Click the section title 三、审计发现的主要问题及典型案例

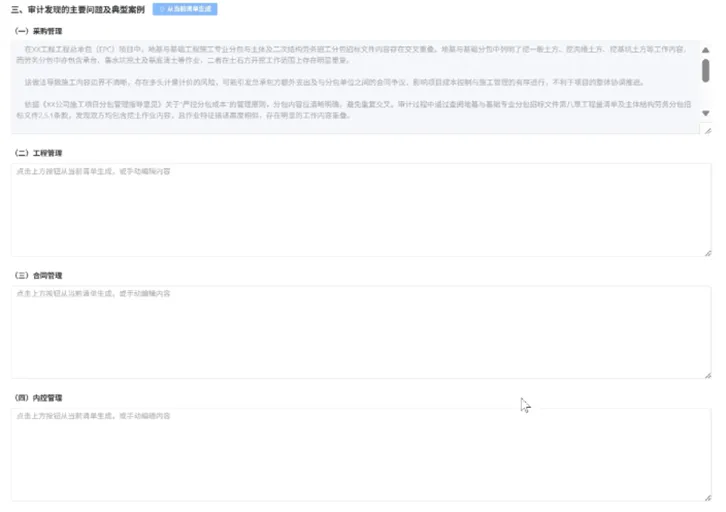tap(78, 9)
